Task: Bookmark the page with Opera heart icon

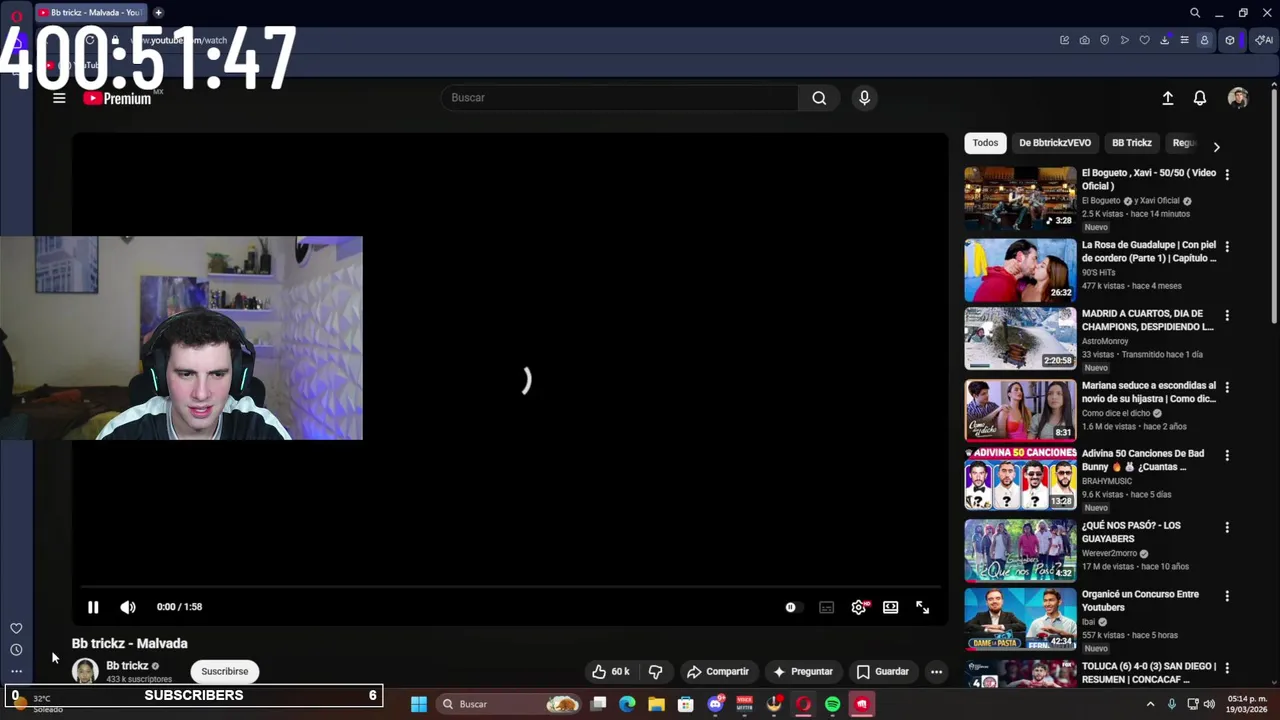Action: [1144, 40]
